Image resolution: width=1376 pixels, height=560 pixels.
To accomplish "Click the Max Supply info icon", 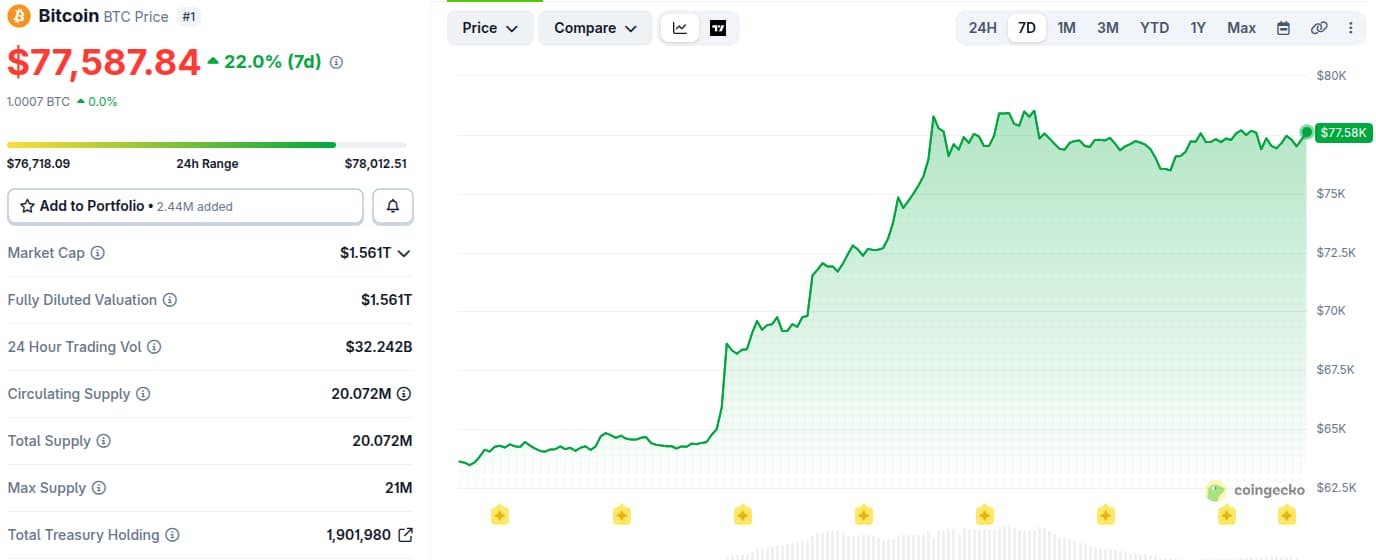I will click(x=98, y=488).
